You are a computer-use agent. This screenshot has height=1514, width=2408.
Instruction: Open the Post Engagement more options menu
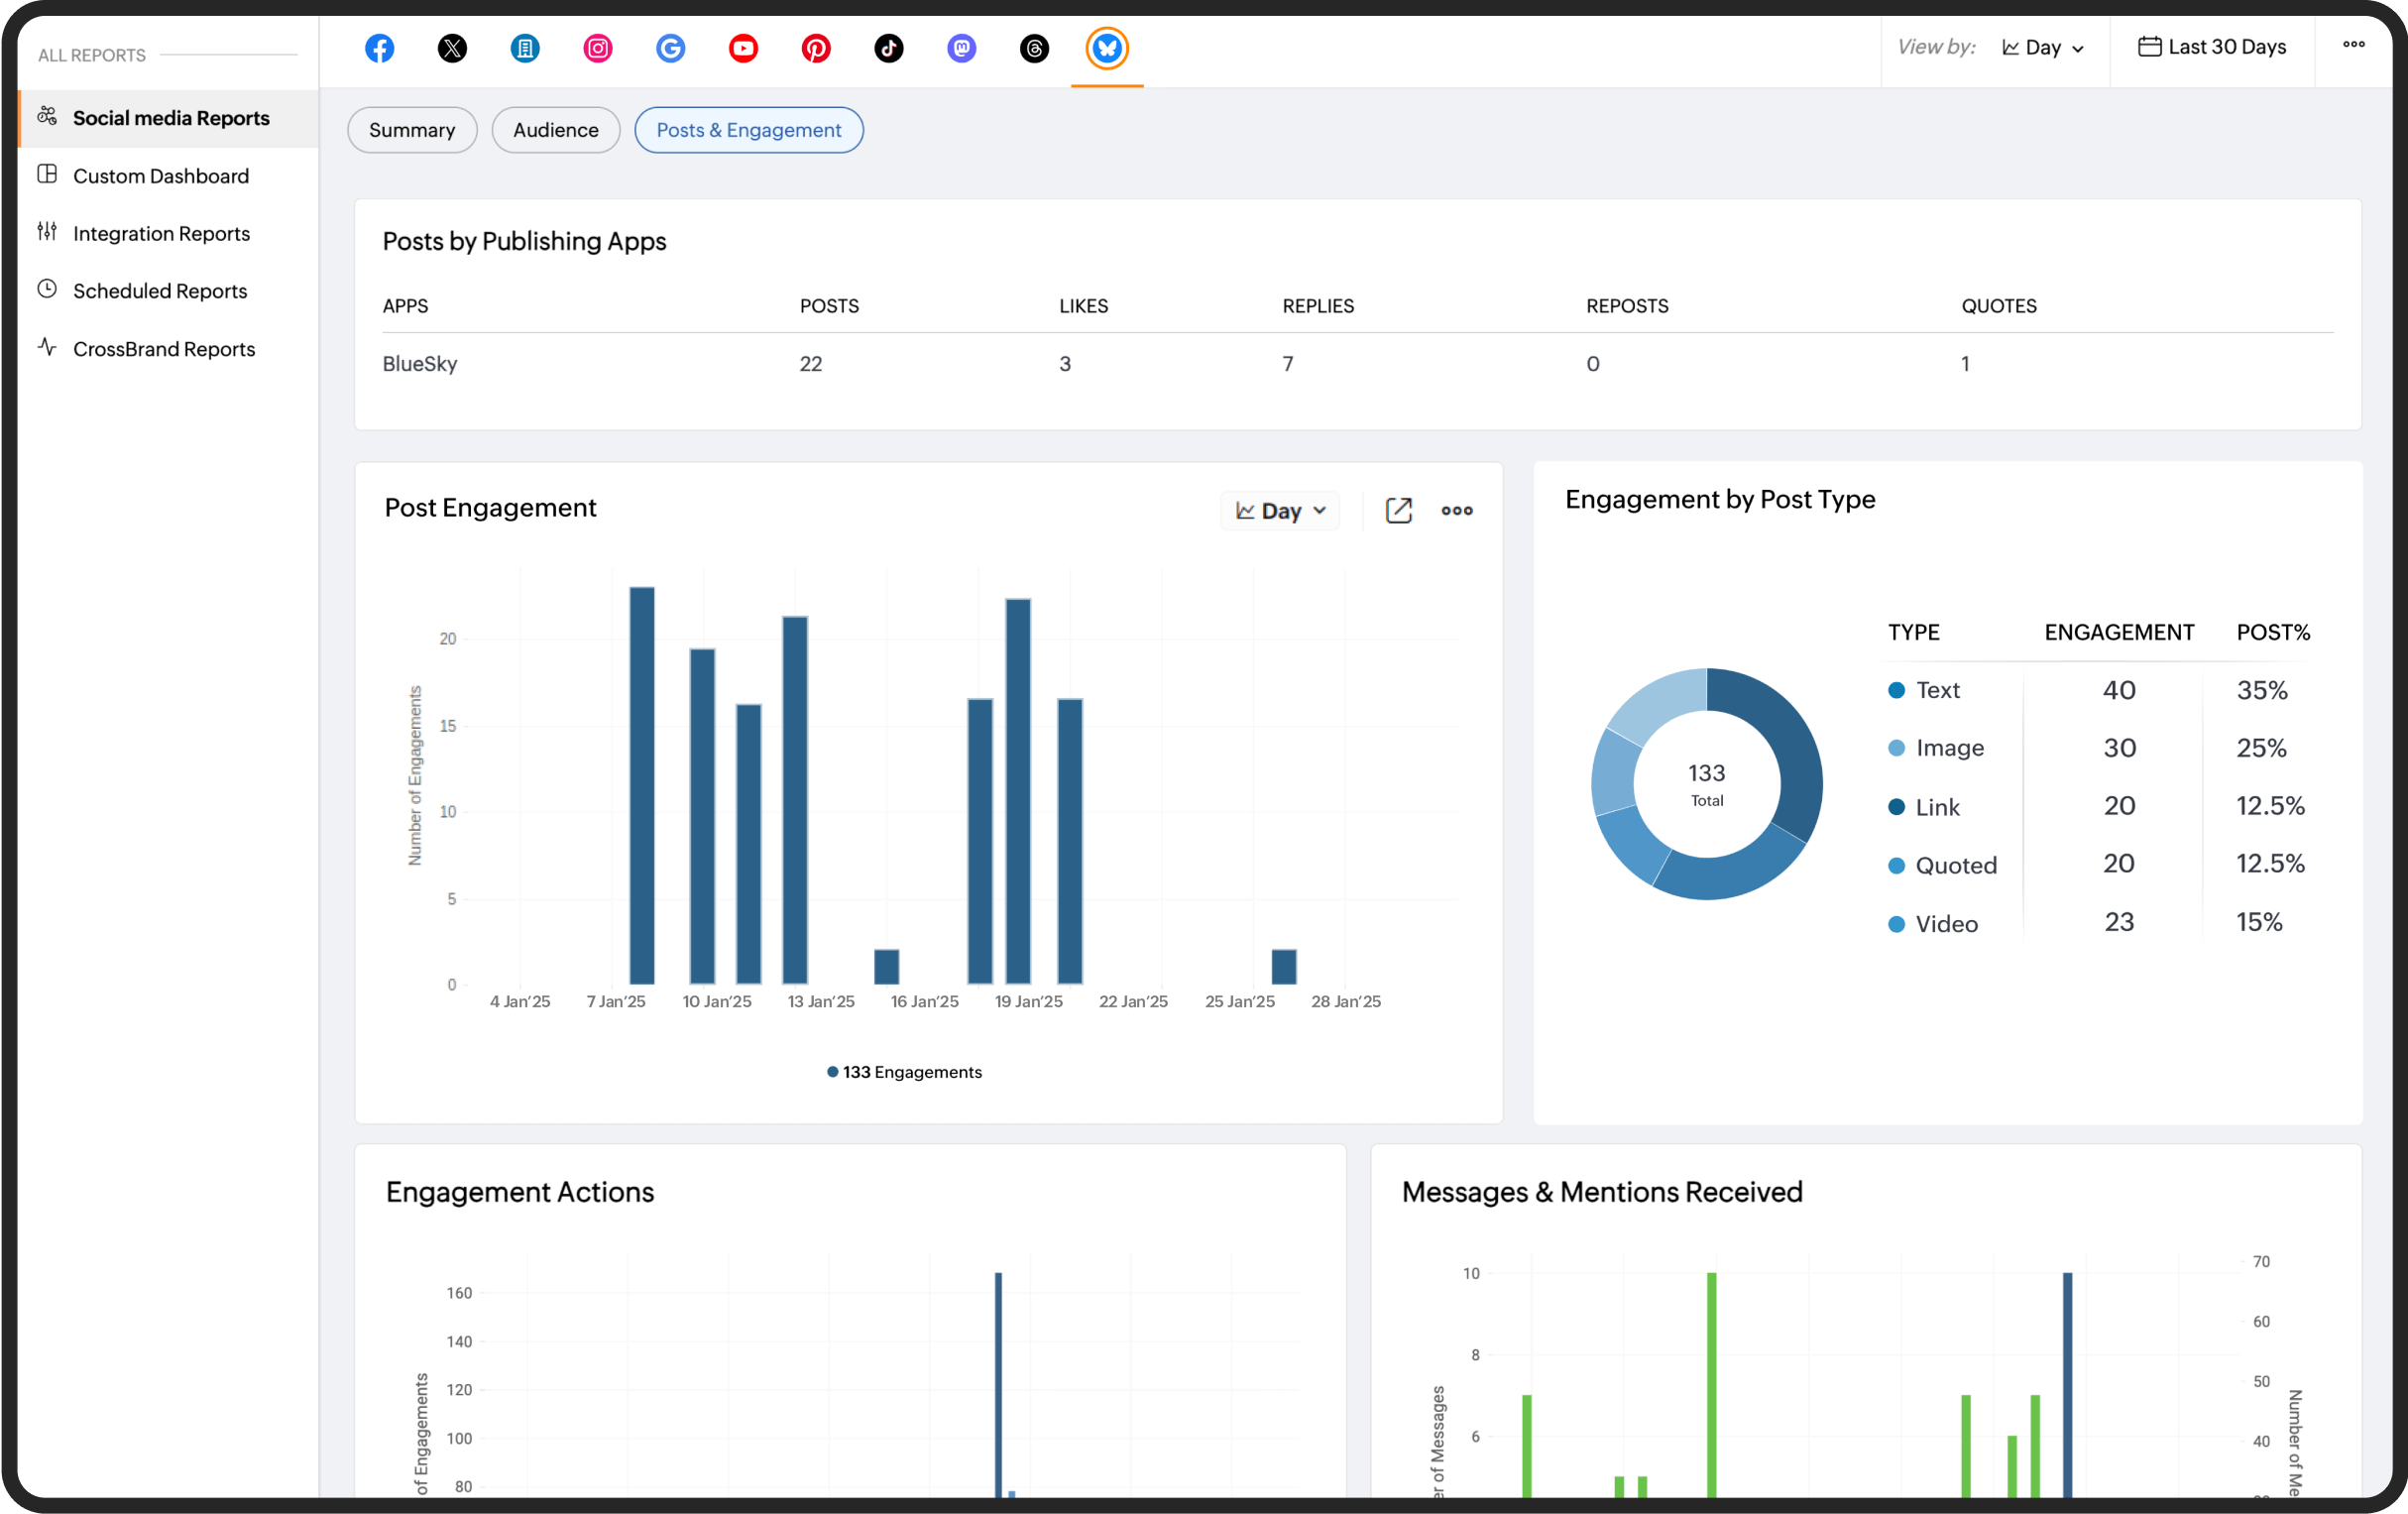tap(1456, 510)
